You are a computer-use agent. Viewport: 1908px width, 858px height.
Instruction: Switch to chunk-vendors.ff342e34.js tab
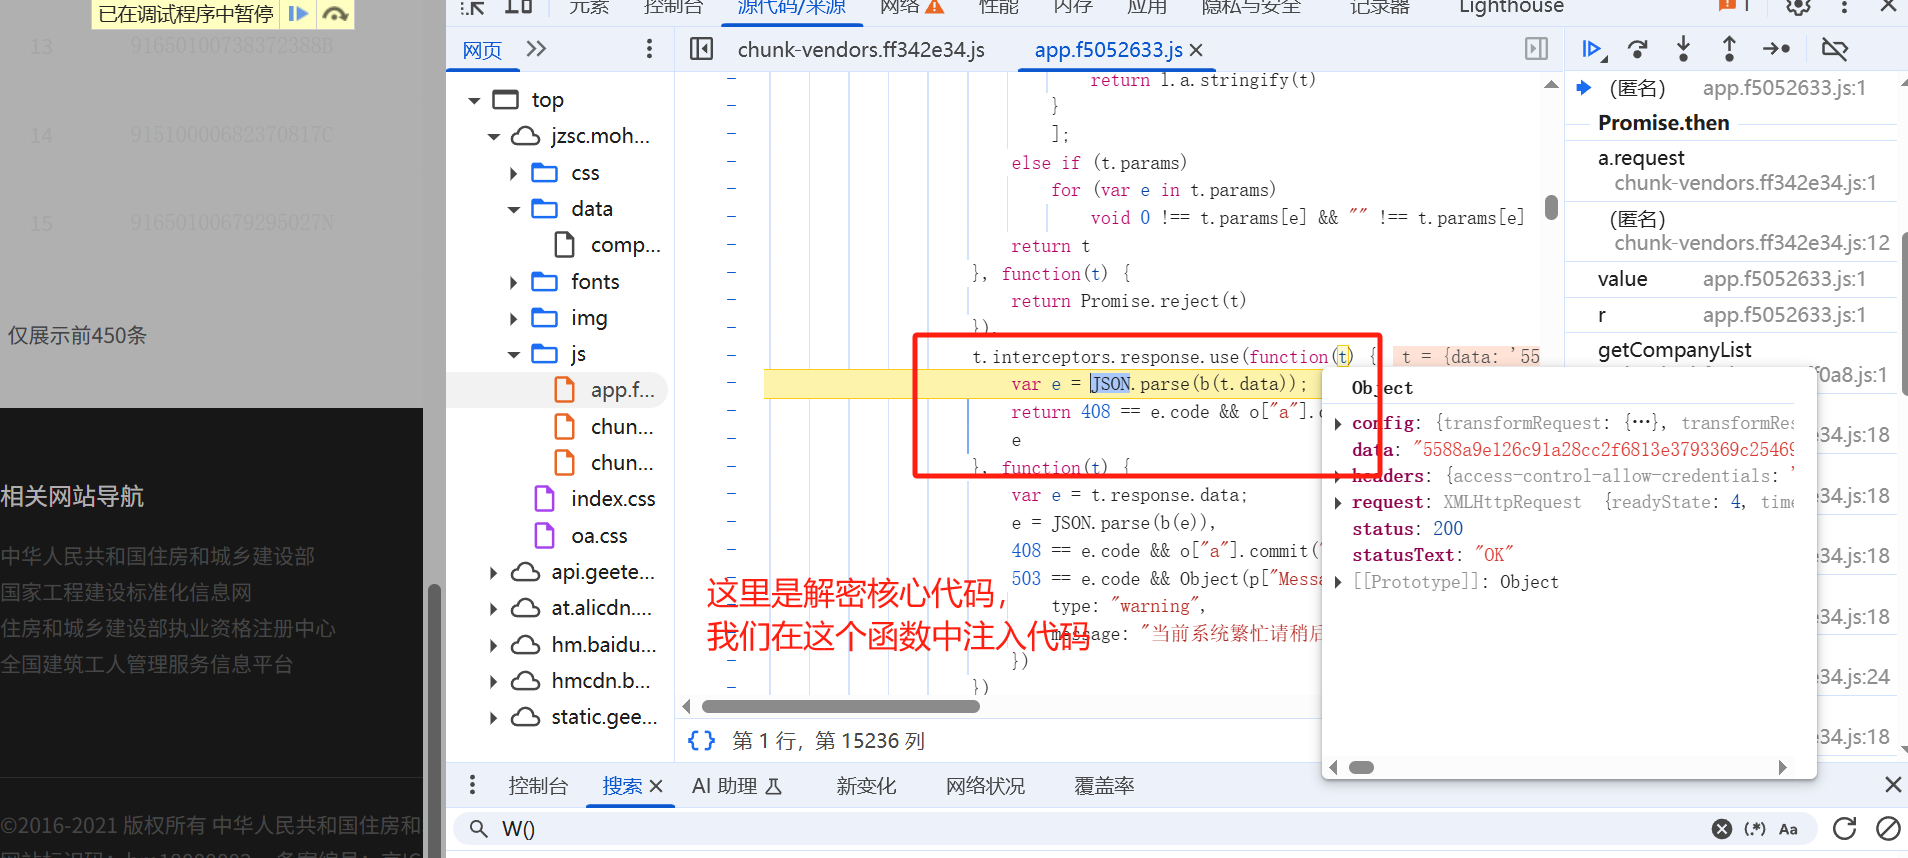[x=861, y=50]
